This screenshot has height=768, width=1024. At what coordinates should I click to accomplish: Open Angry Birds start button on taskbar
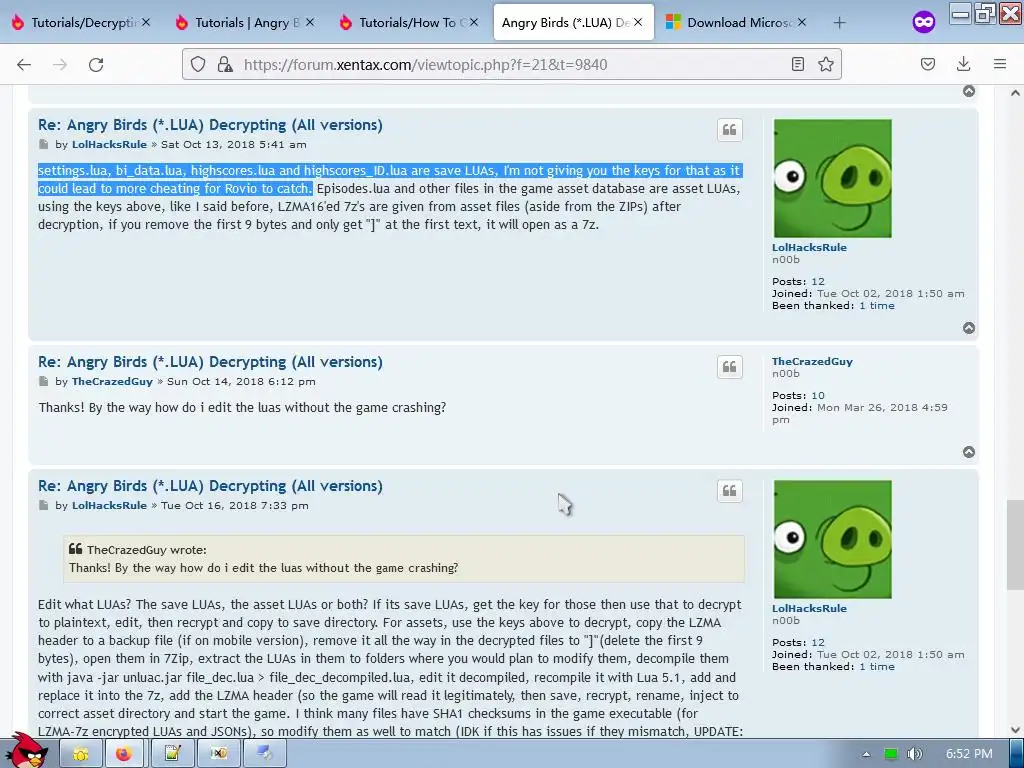(x=26, y=750)
